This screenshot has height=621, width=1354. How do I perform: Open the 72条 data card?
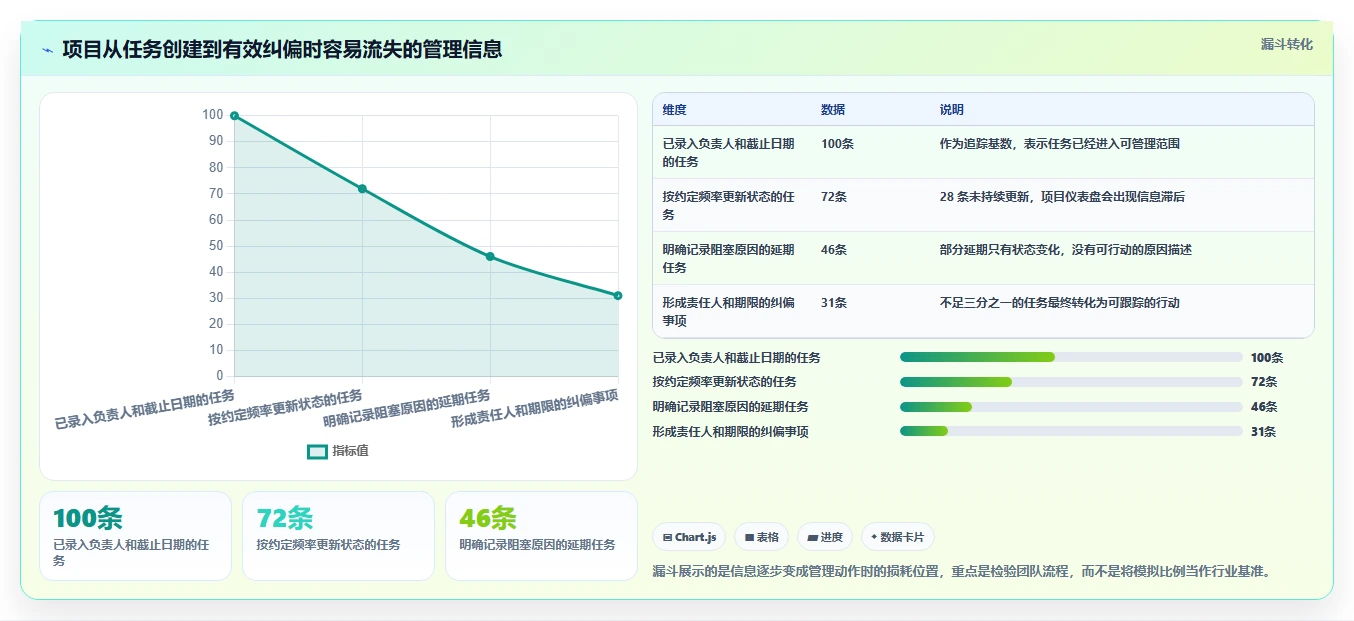pos(338,536)
